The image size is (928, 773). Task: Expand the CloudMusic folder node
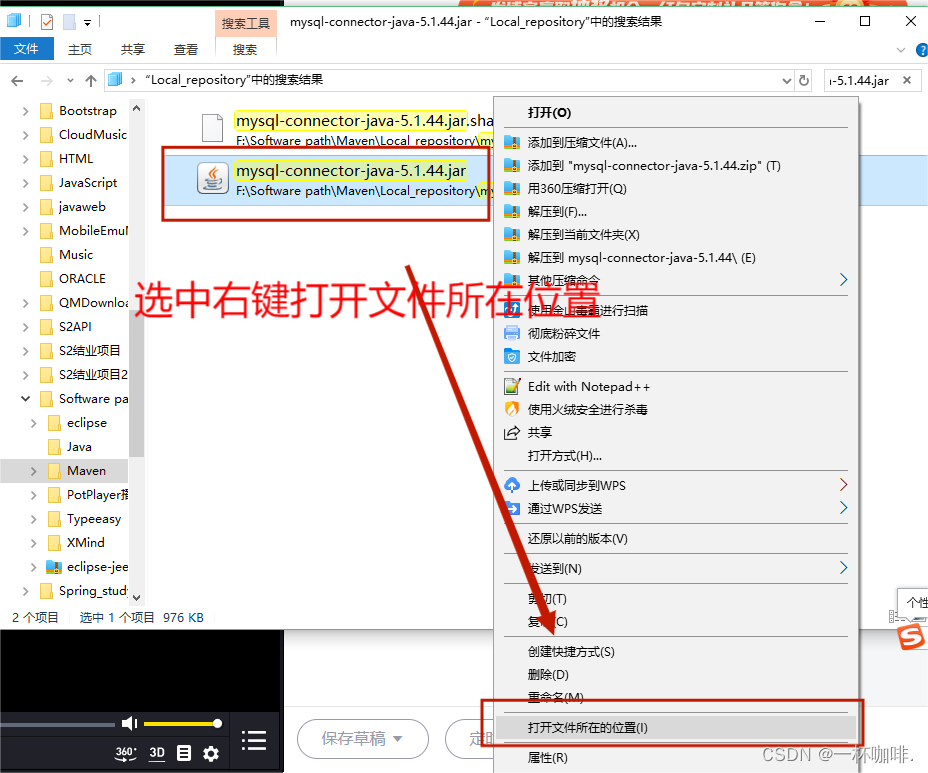[x=25, y=135]
